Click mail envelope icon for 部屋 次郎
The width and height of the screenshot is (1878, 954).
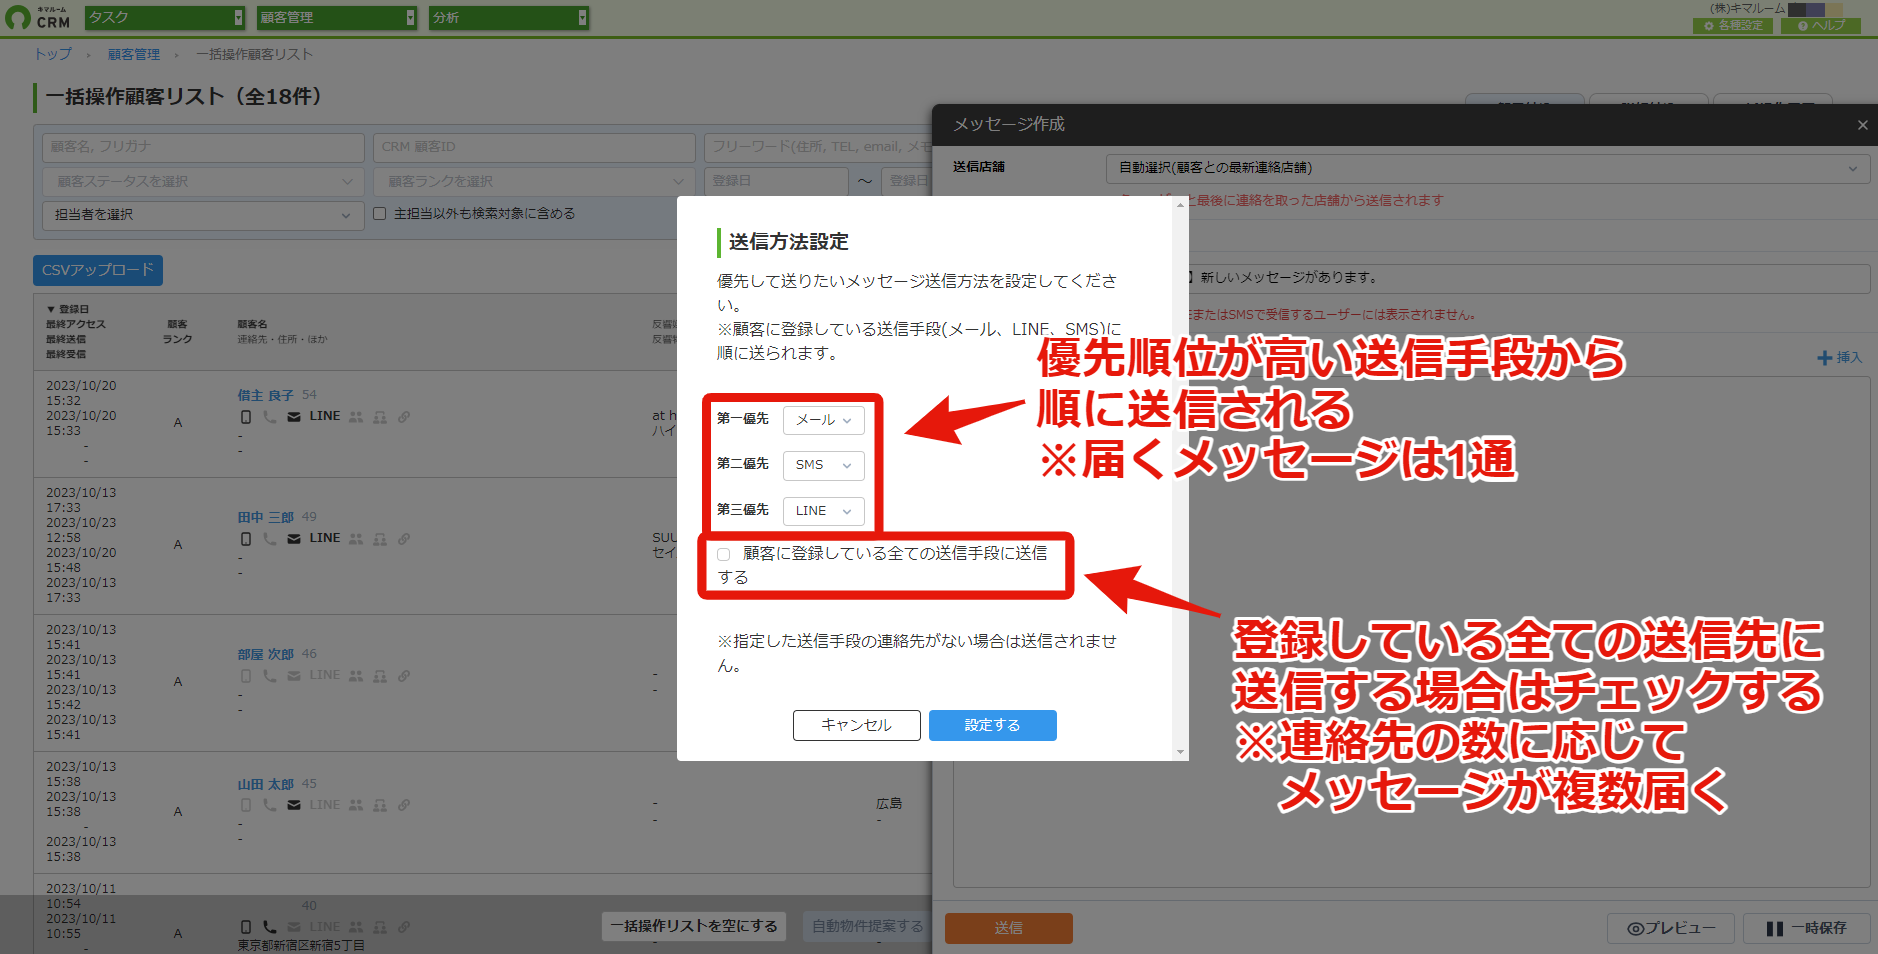[294, 676]
